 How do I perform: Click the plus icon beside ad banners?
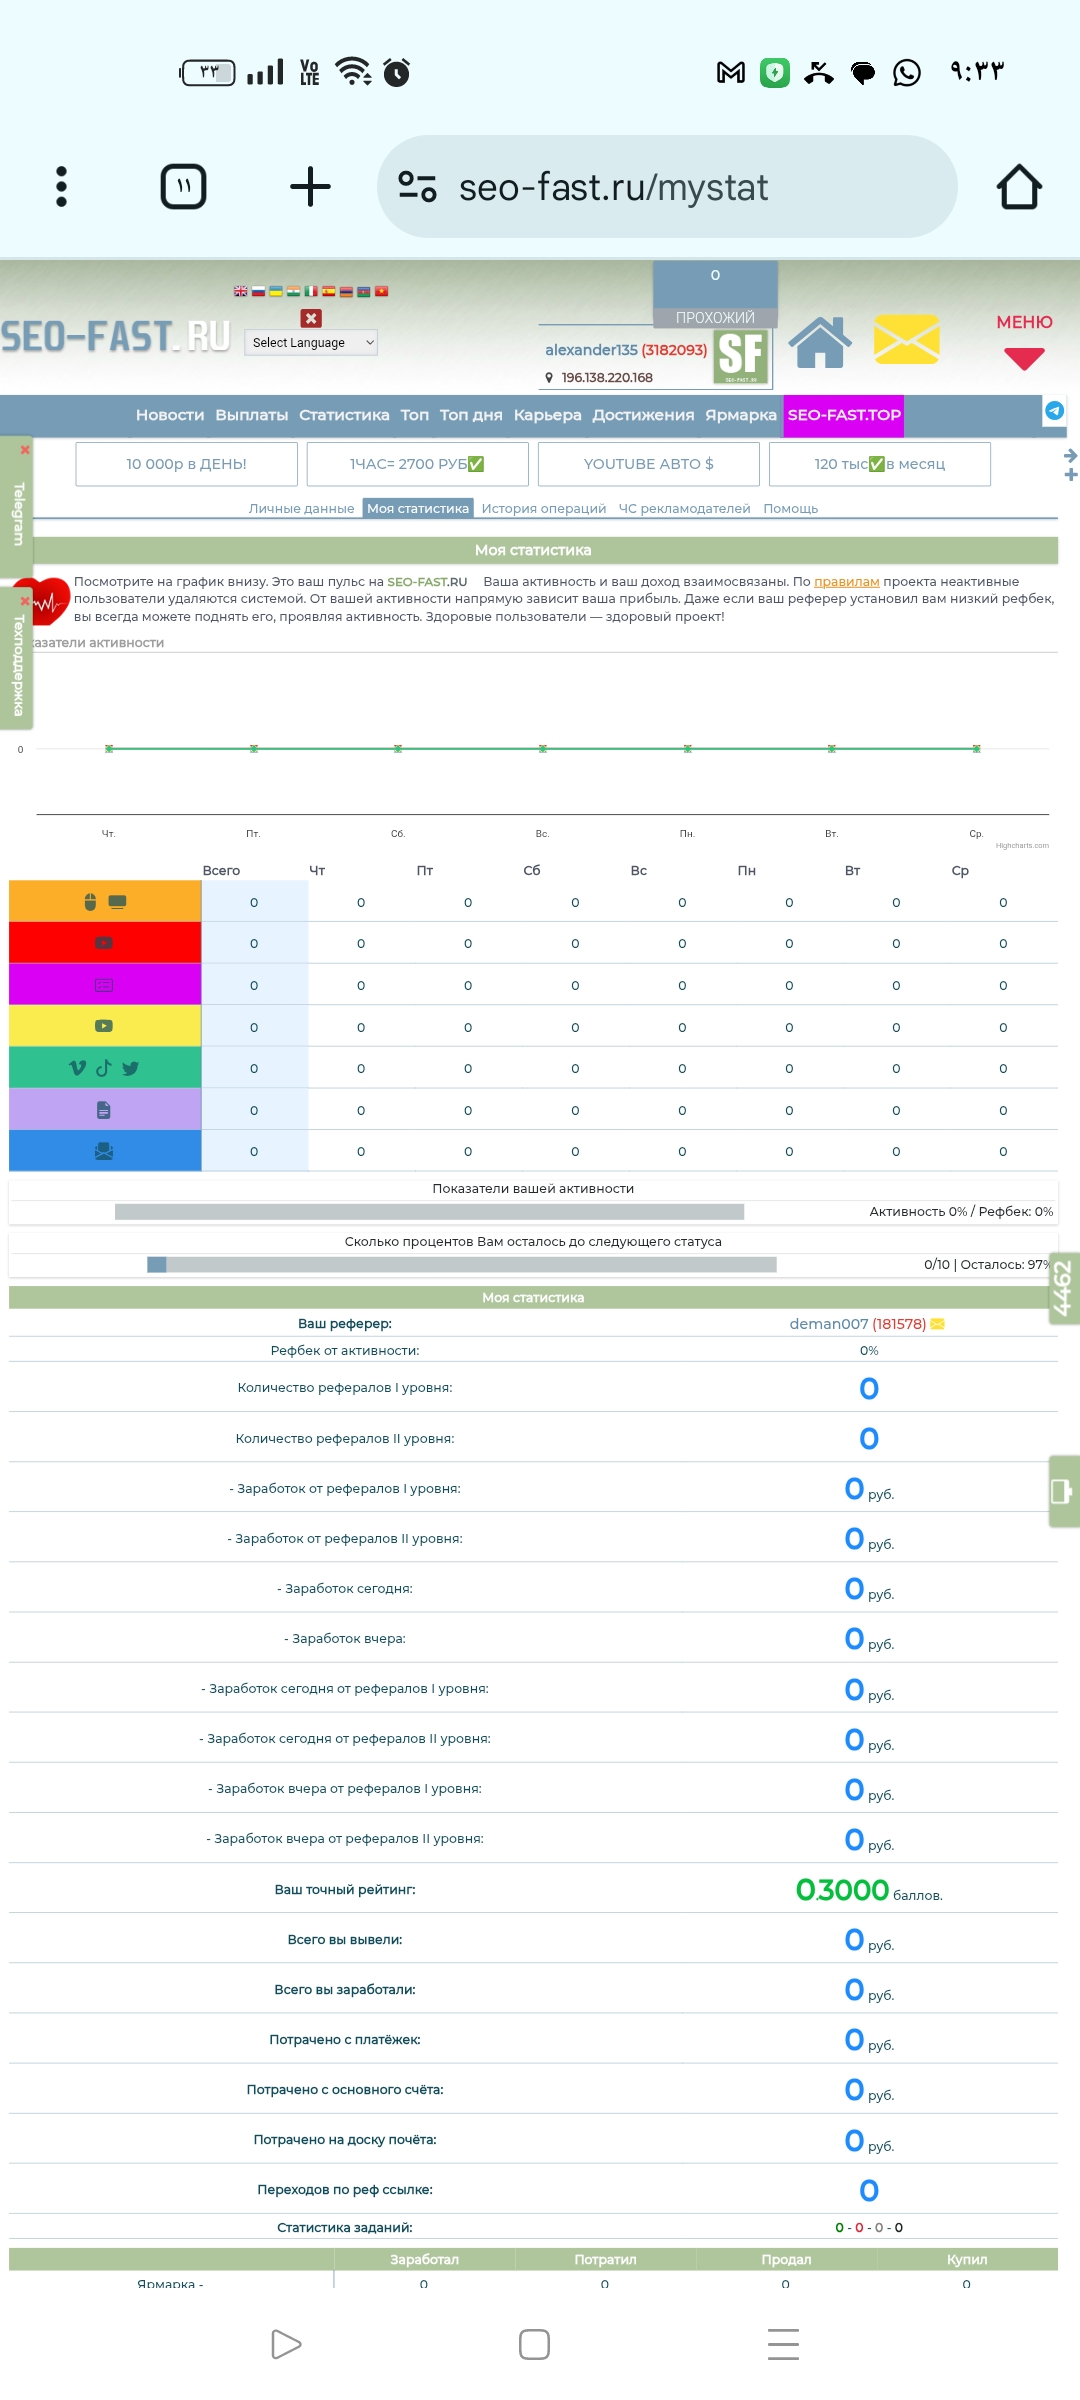(1070, 474)
